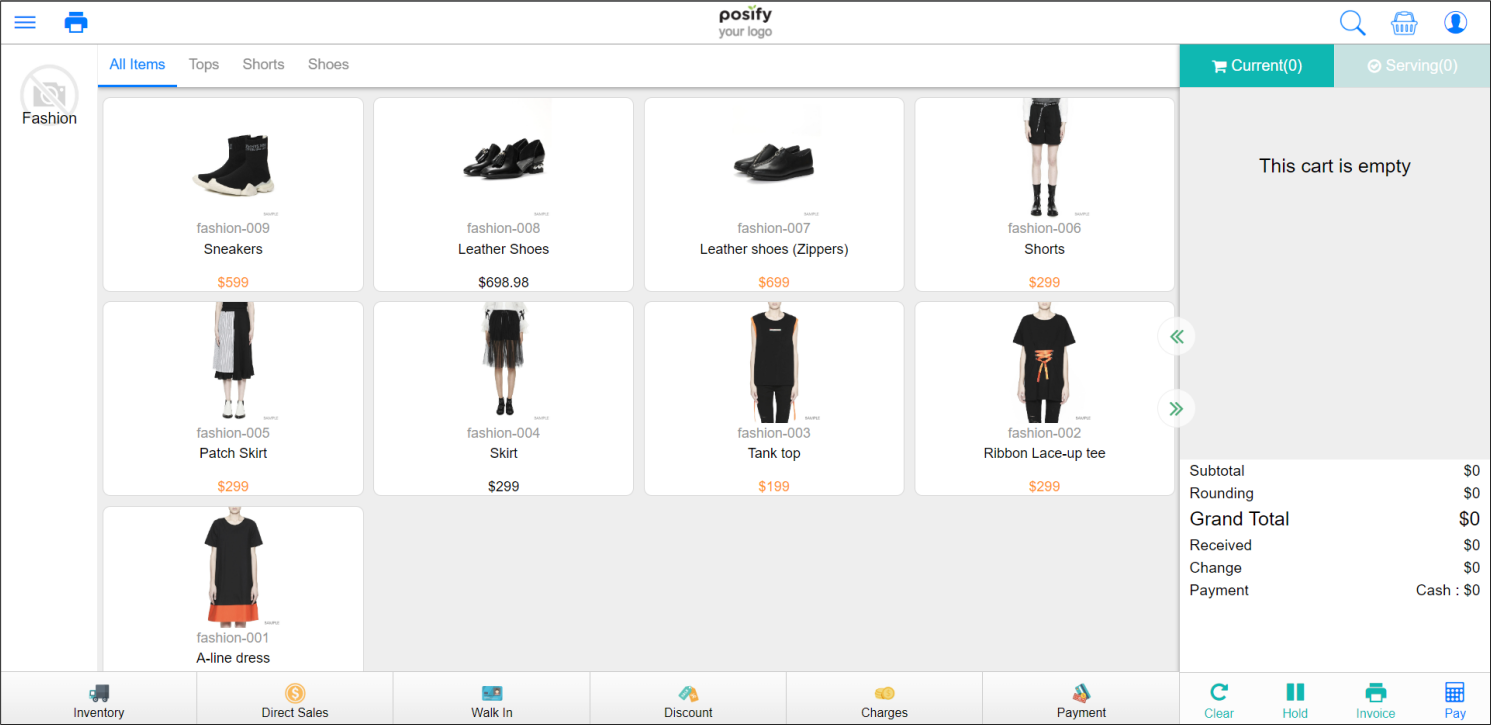The width and height of the screenshot is (1491, 725).
Task: Switch to the Shoes tab
Action: pyautogui.click(x=328, y=64)
